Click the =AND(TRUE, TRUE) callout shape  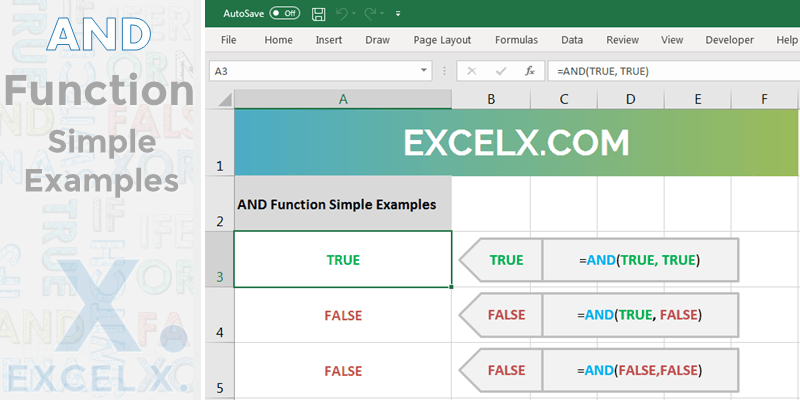click(640, 260)
